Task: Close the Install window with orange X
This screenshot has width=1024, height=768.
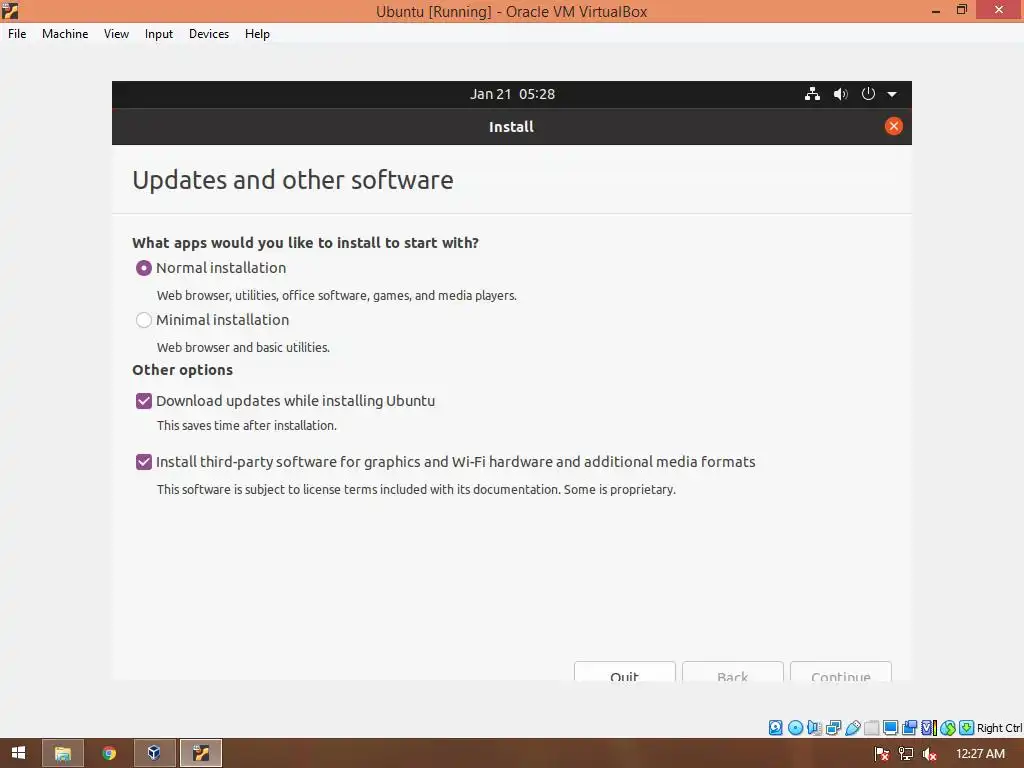Action: coord(893,126)
